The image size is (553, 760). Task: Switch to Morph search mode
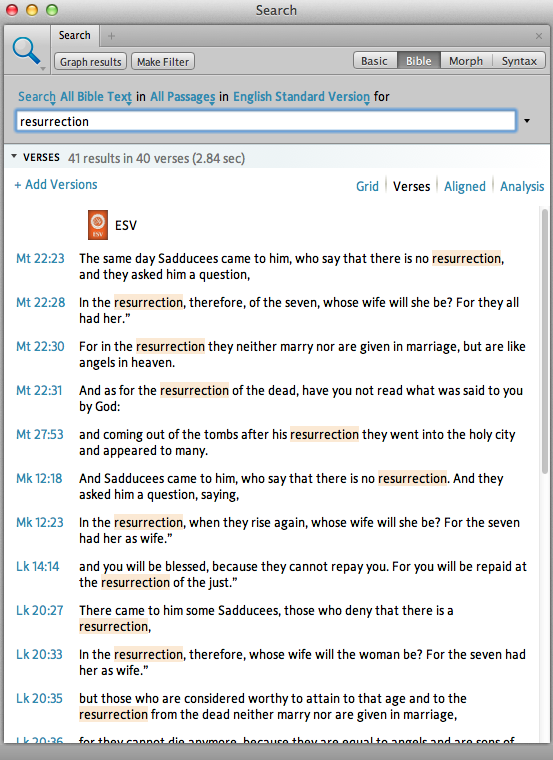466,61
